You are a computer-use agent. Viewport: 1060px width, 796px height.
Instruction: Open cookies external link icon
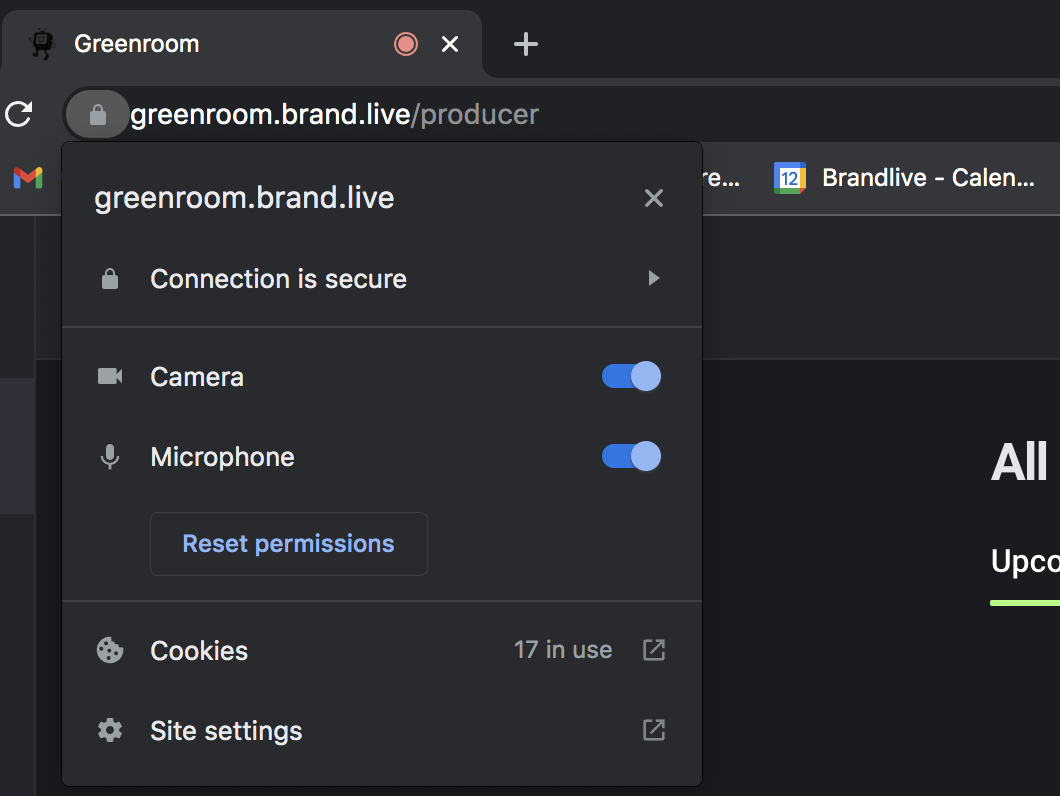[x=654, y=650]
